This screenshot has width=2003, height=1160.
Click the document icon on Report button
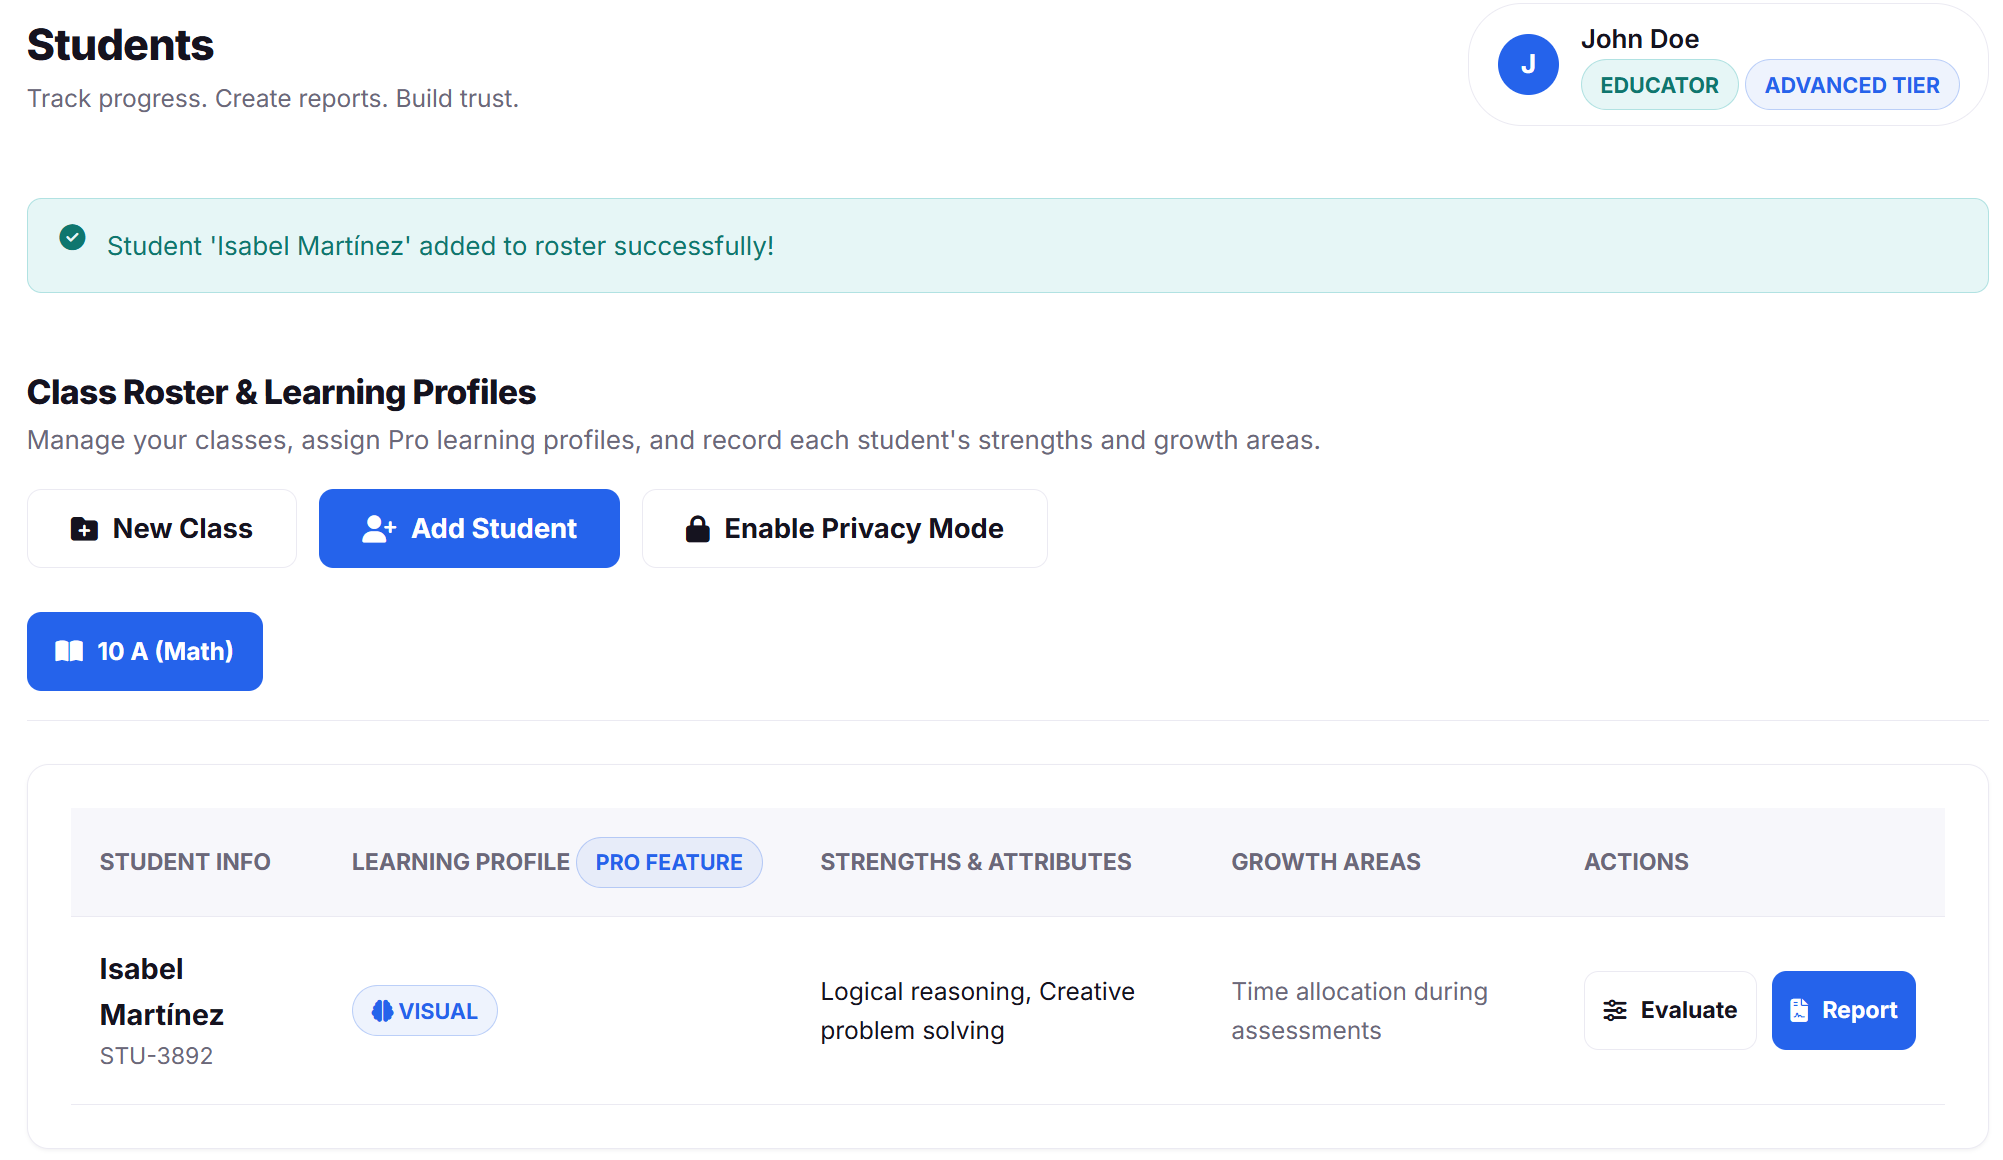click(x=1799, y=1011)
